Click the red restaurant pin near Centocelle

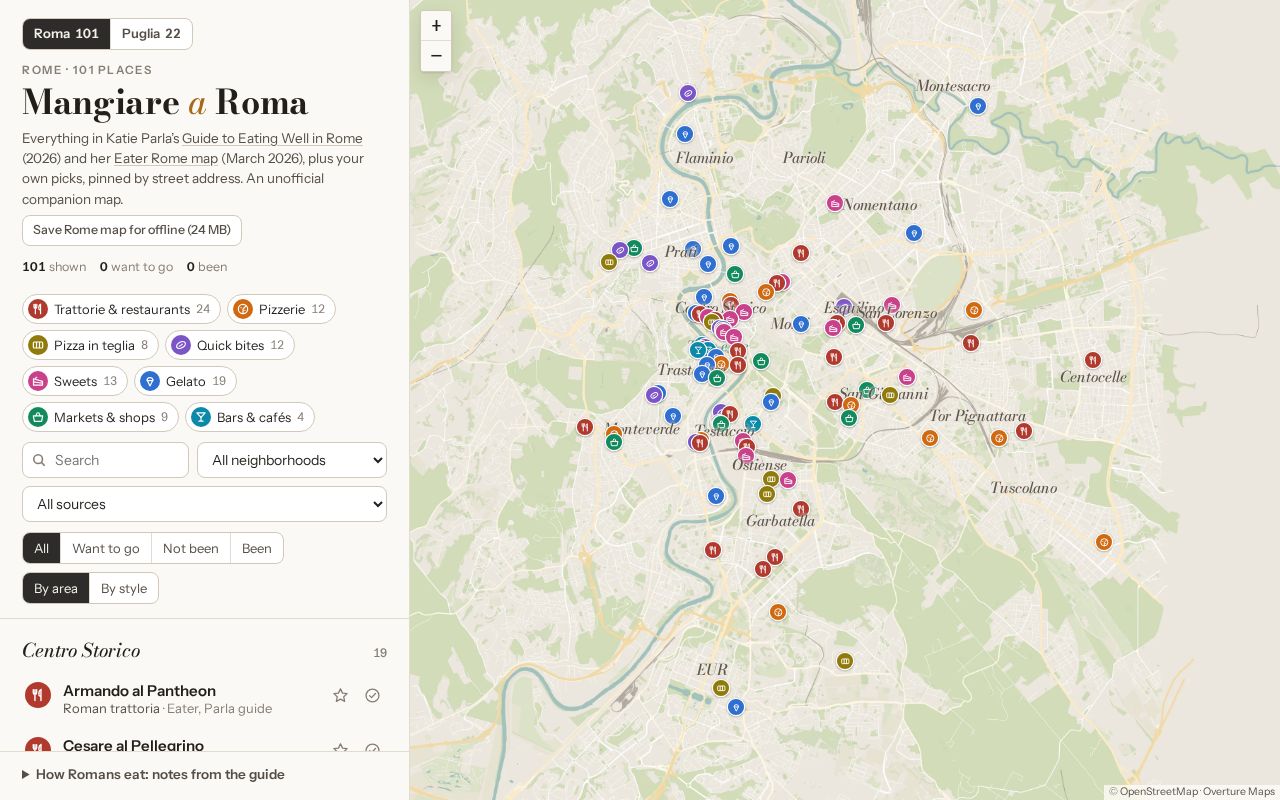coord(1093,360)
